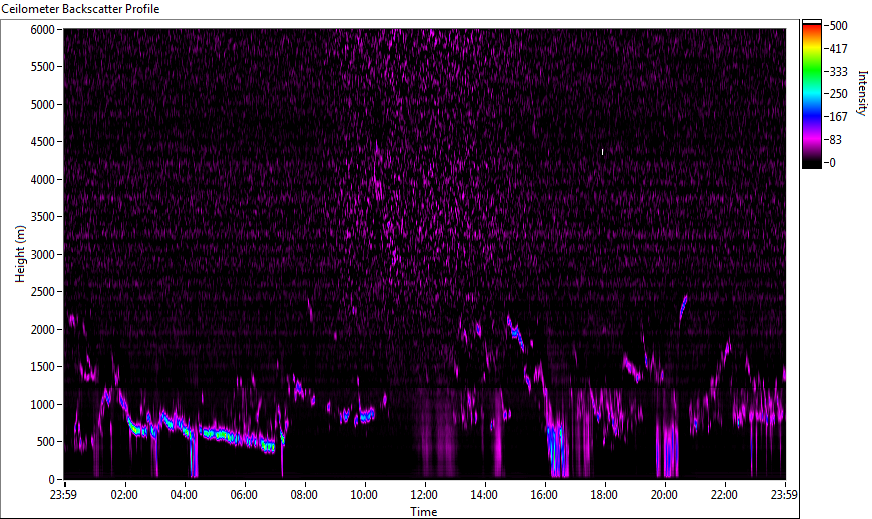Select the 2500 height tick label
Image resolution: width=872 pixels, height=519 pixels.
pyautogui.click(x=43, y=292)
